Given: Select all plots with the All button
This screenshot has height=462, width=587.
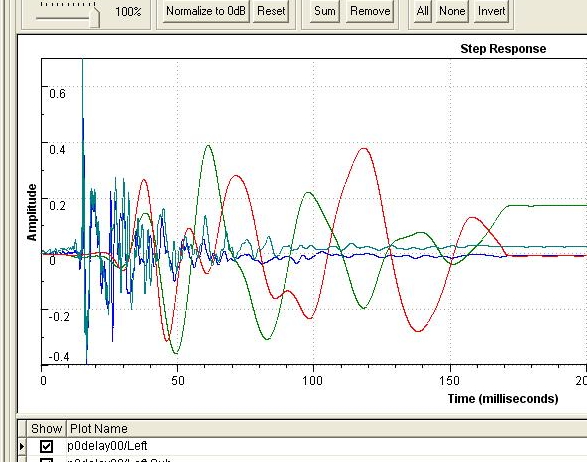Looking at the screenshot, I should [422, 11].
